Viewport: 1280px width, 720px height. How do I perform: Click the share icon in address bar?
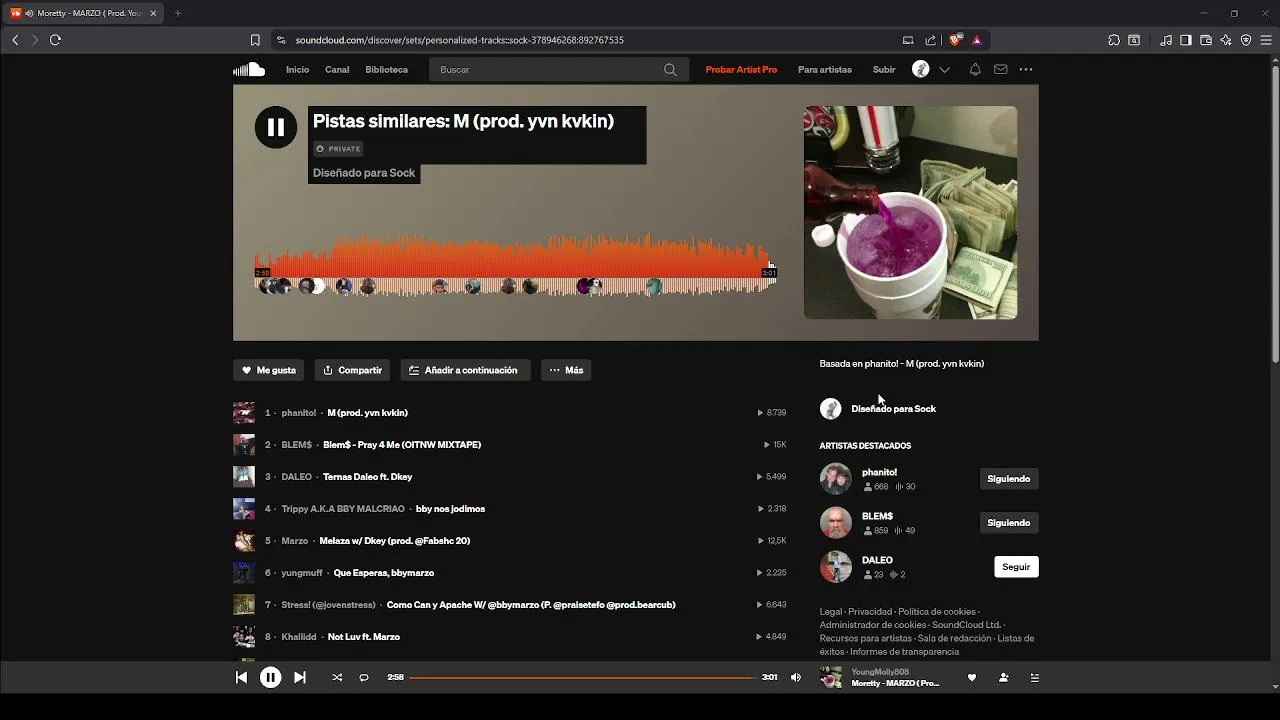[931, 40]
